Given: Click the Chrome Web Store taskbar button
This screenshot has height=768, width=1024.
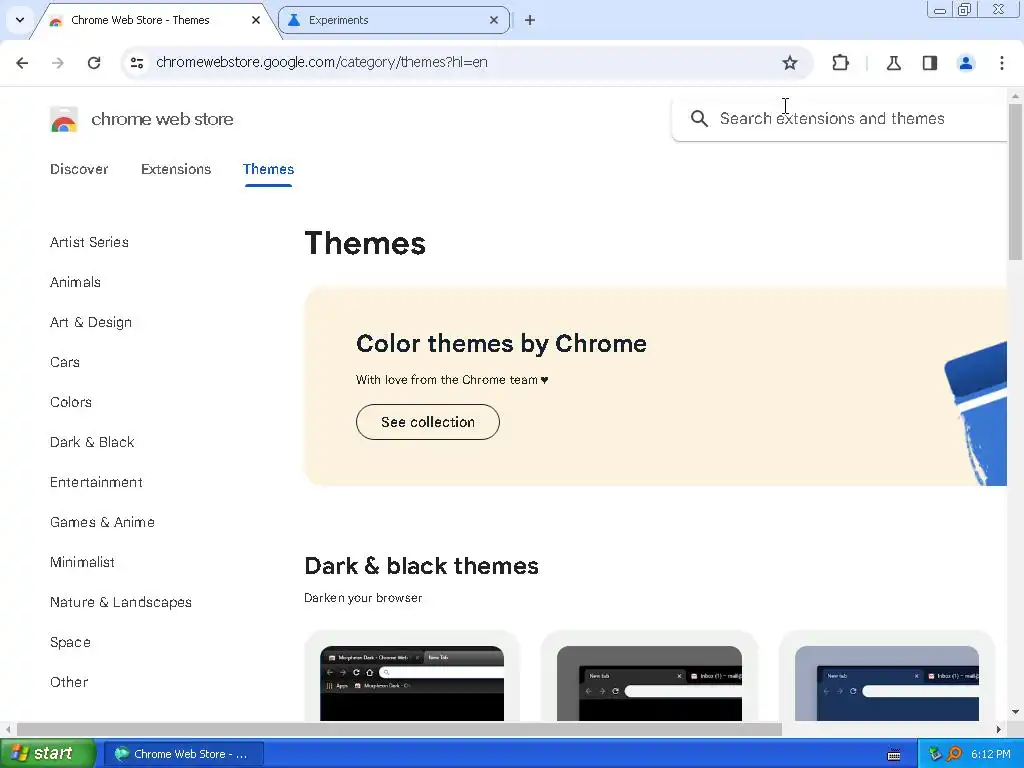Looking at the screenshot, I should coord(184,754).
